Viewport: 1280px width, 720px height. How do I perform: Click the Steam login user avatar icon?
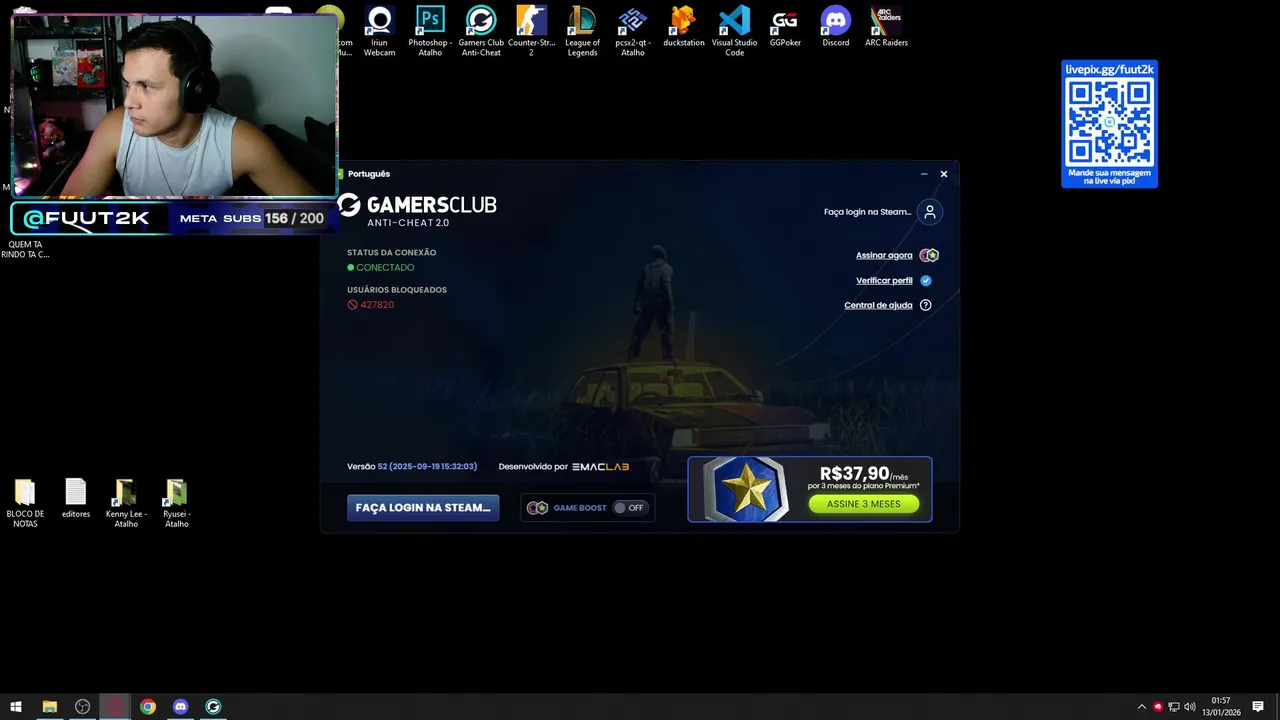930,212
